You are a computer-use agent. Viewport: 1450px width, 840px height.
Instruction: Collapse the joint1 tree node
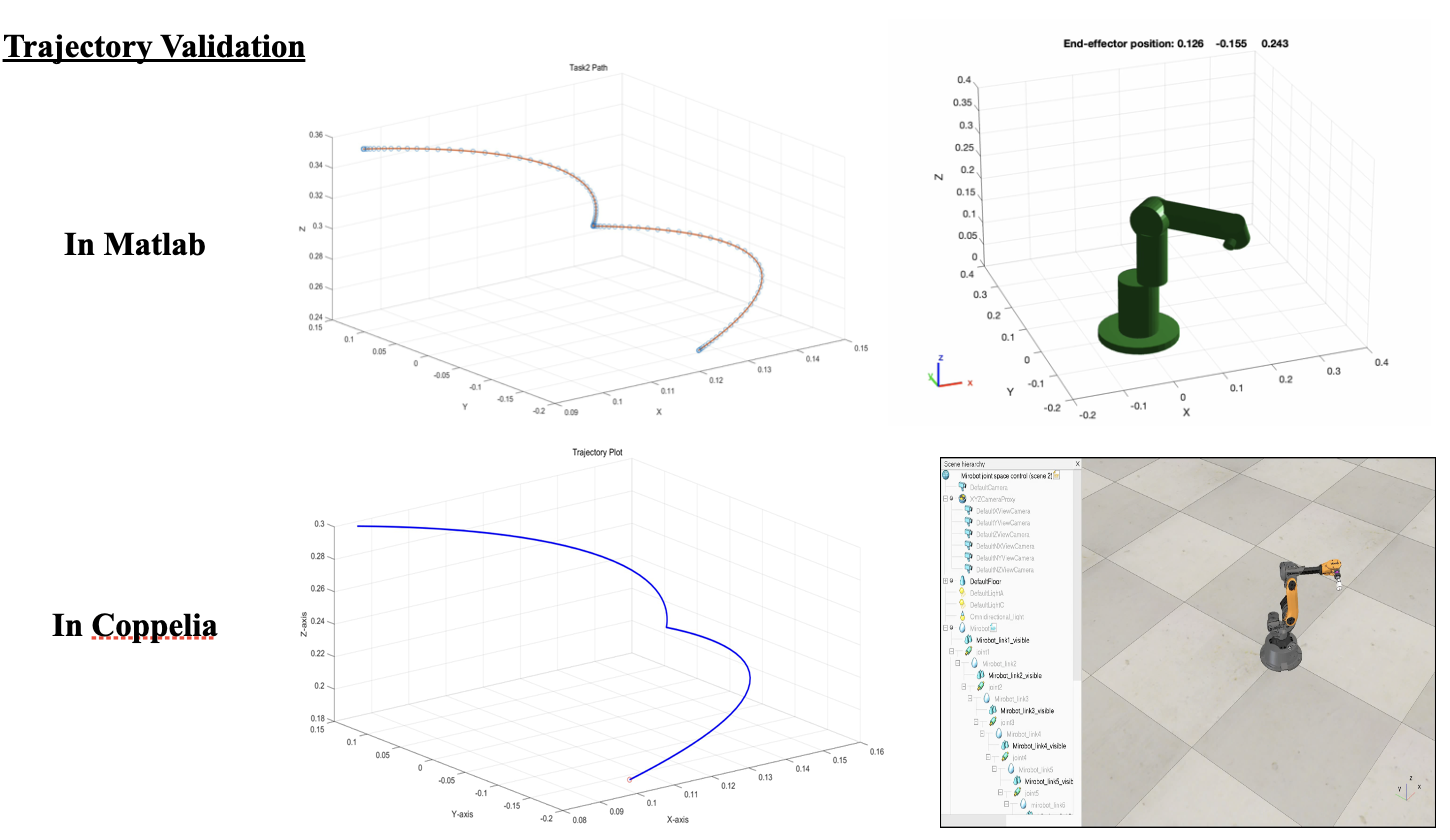[952, 652]
